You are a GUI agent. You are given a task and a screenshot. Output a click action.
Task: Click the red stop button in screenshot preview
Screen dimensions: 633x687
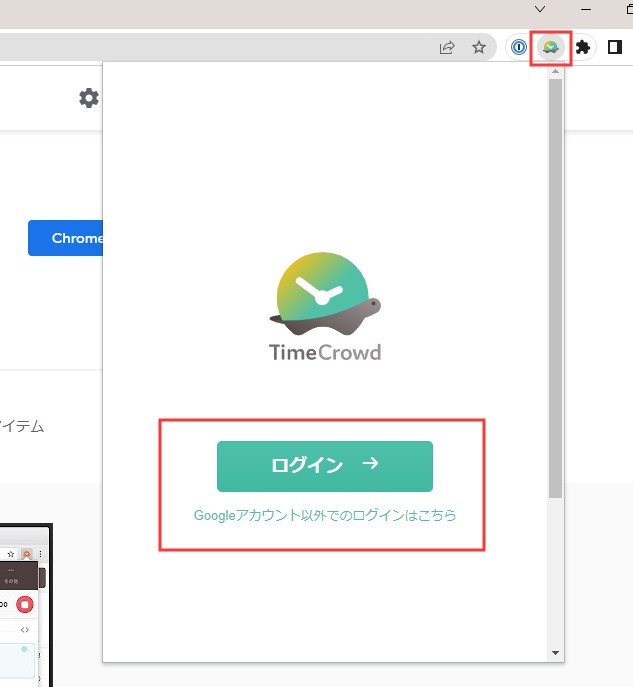coord(25,604)
